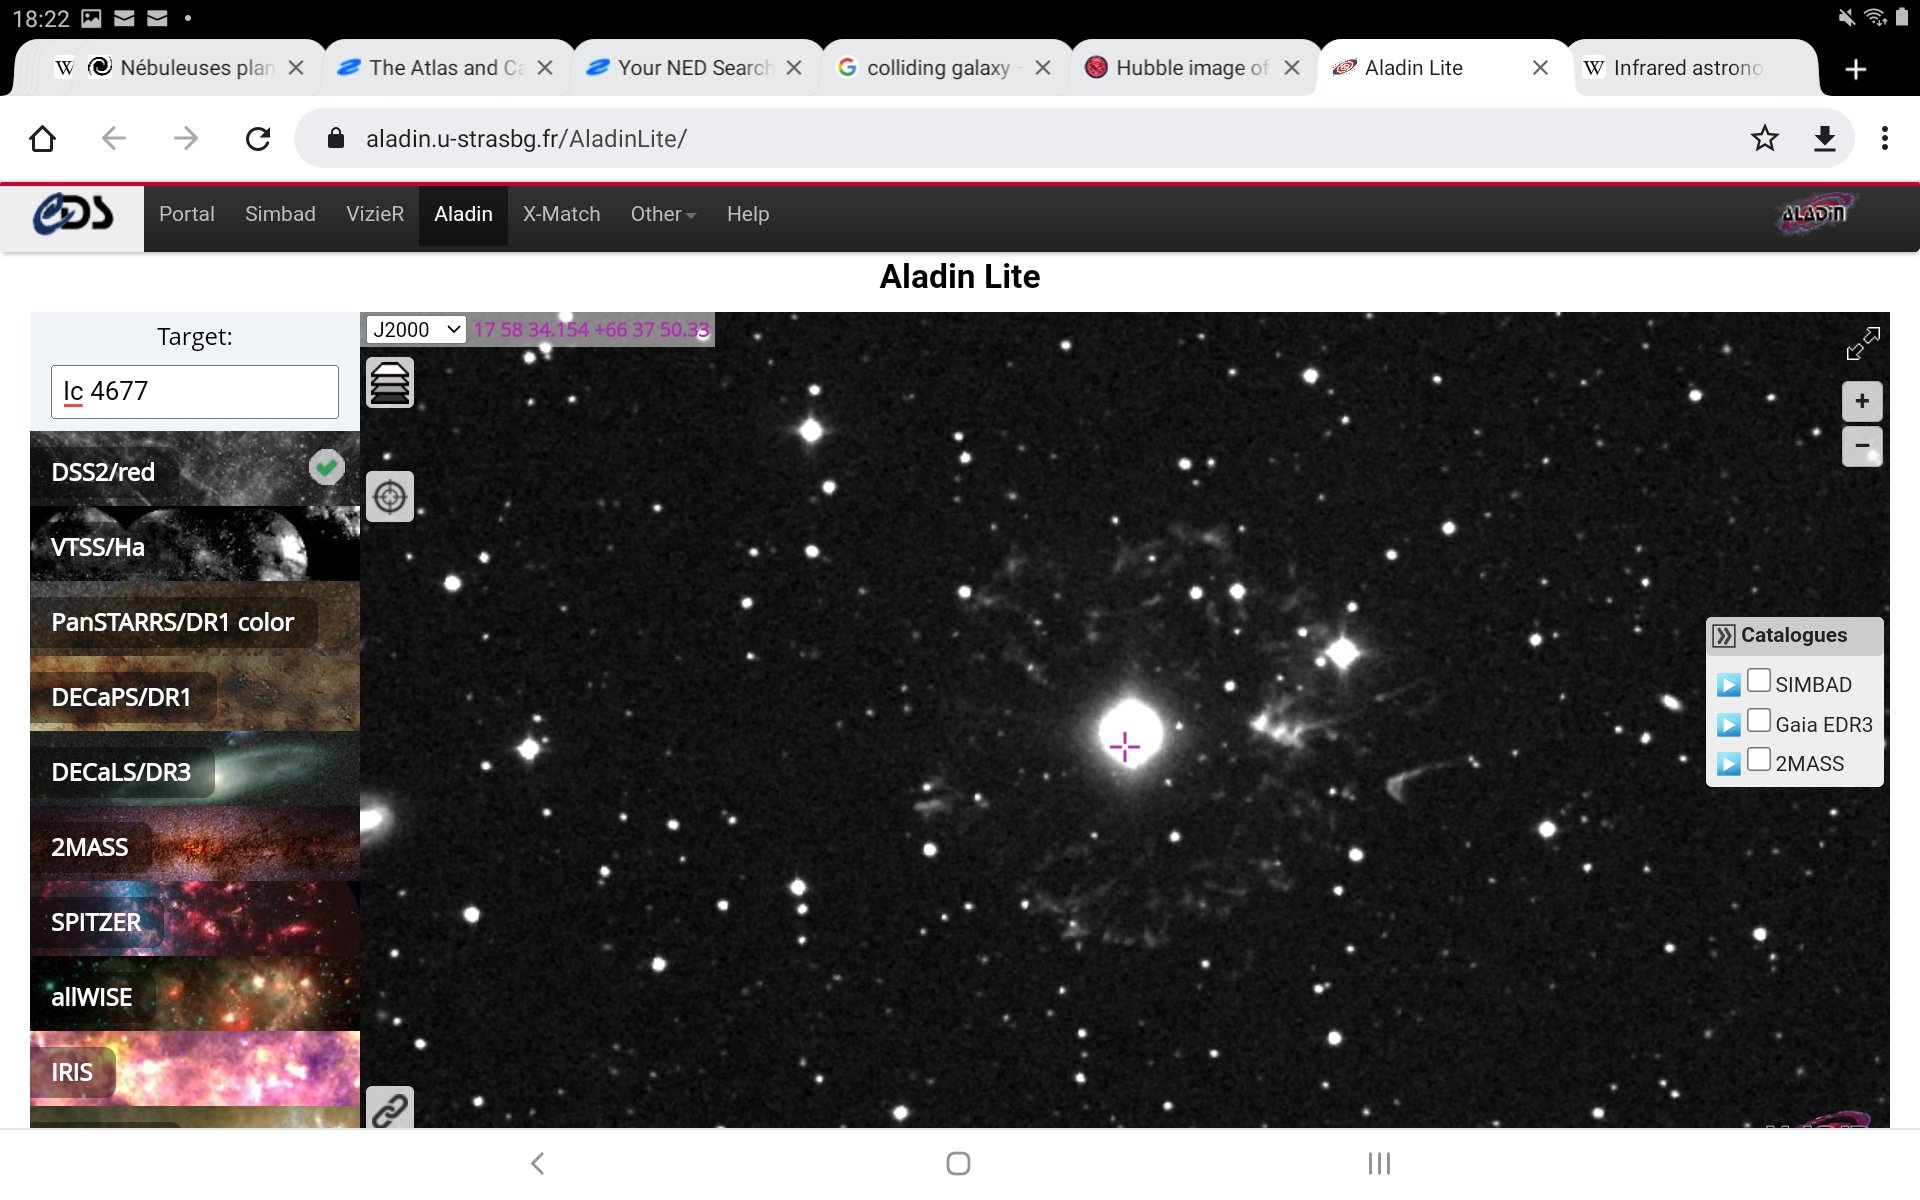This screenshot has width=1920, height=1200.
Task: Select the SPITZER survey thumbnail
Action: (195, 918)
